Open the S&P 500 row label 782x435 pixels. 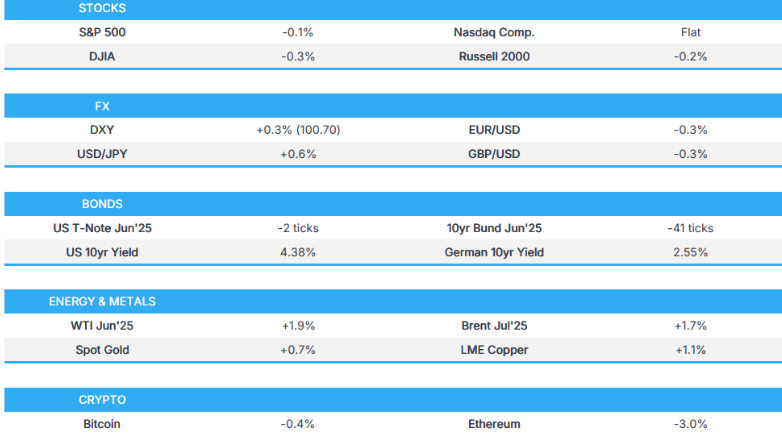pos(102,32)
